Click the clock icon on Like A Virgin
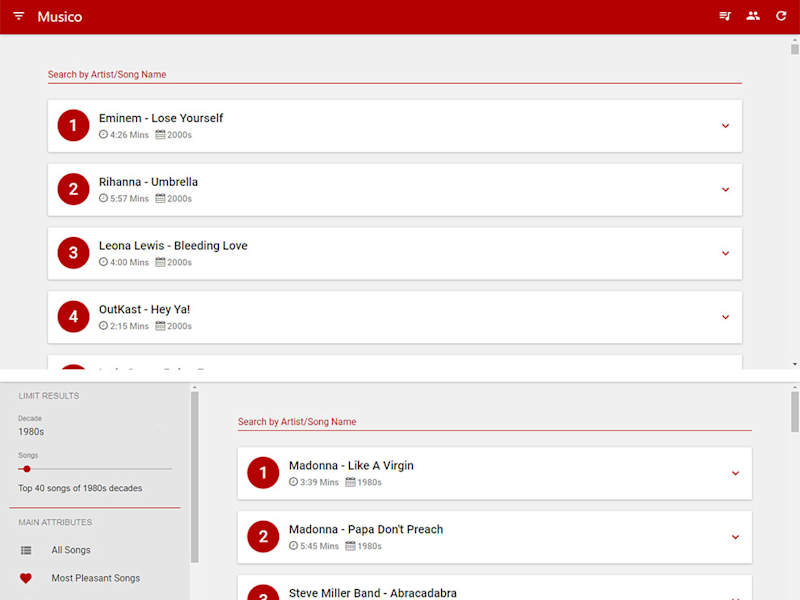 [293, 482]
